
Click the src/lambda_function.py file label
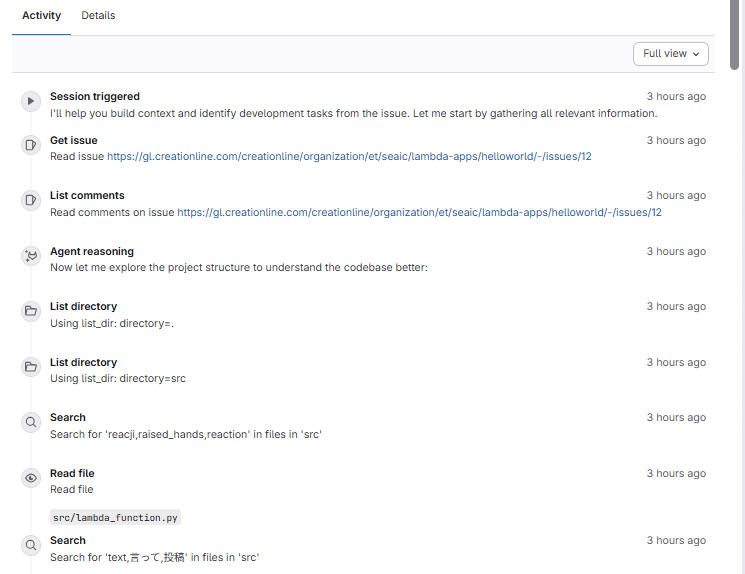tap(116, 517)
